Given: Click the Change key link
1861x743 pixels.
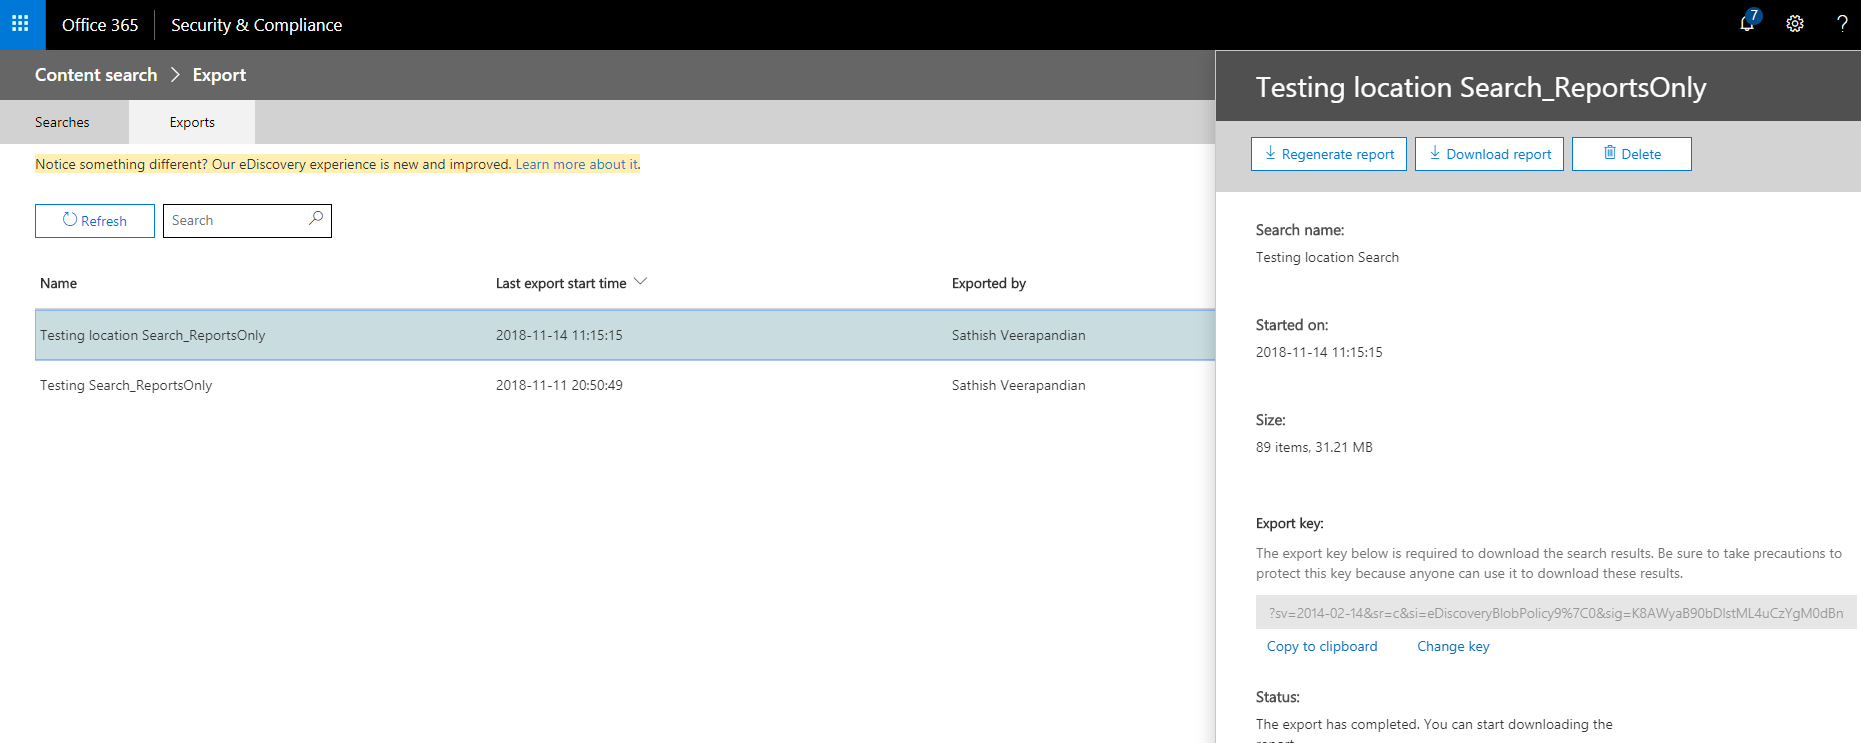Looking at the screenshot, I should [1453, 646].
